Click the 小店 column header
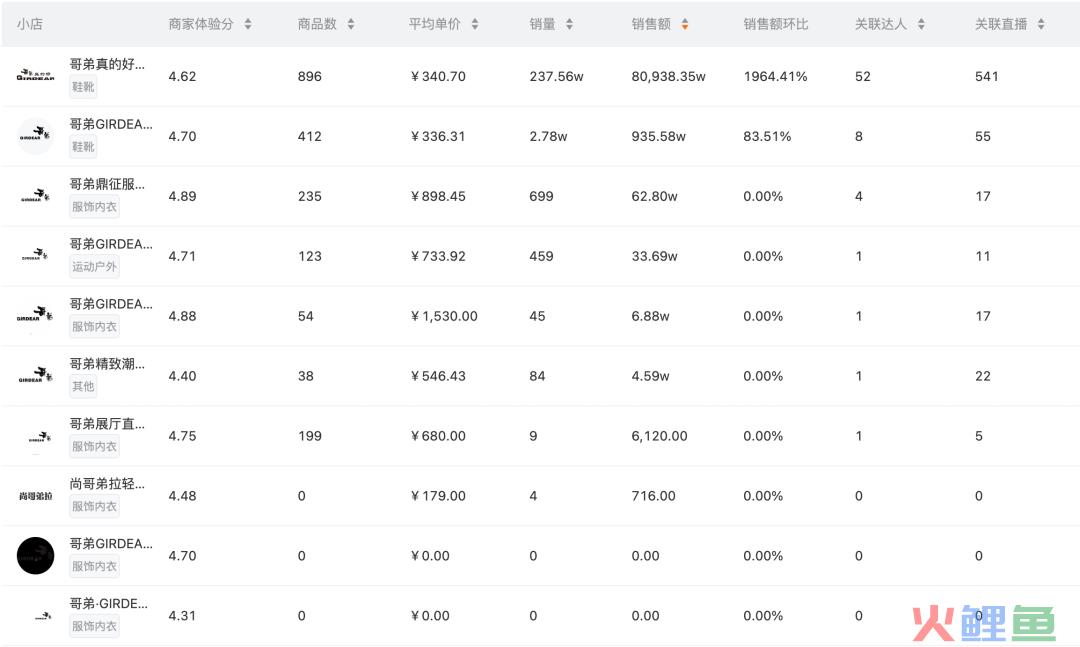This screenshot has width=1080, height=647. [30, 24]
